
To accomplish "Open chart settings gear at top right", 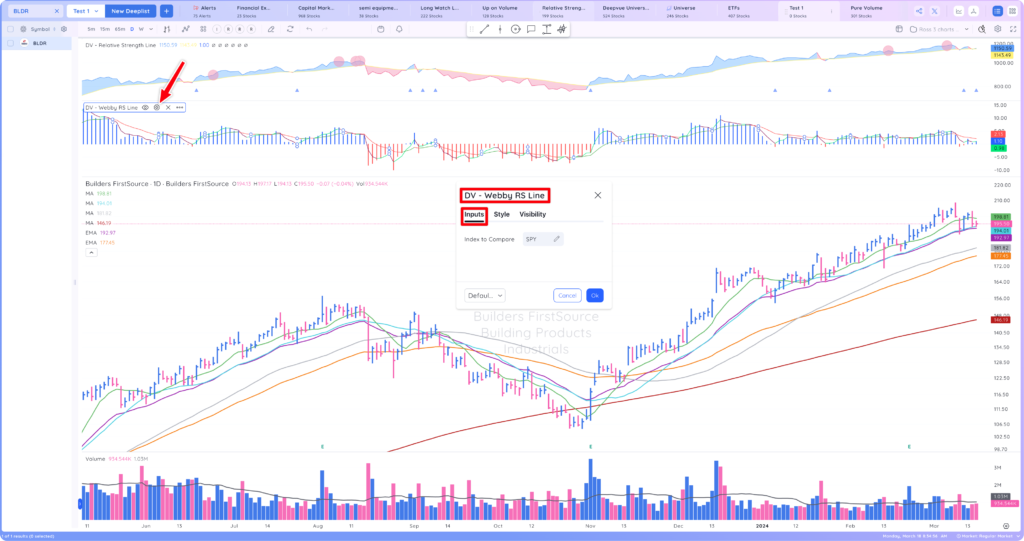I will coord(997,29).
